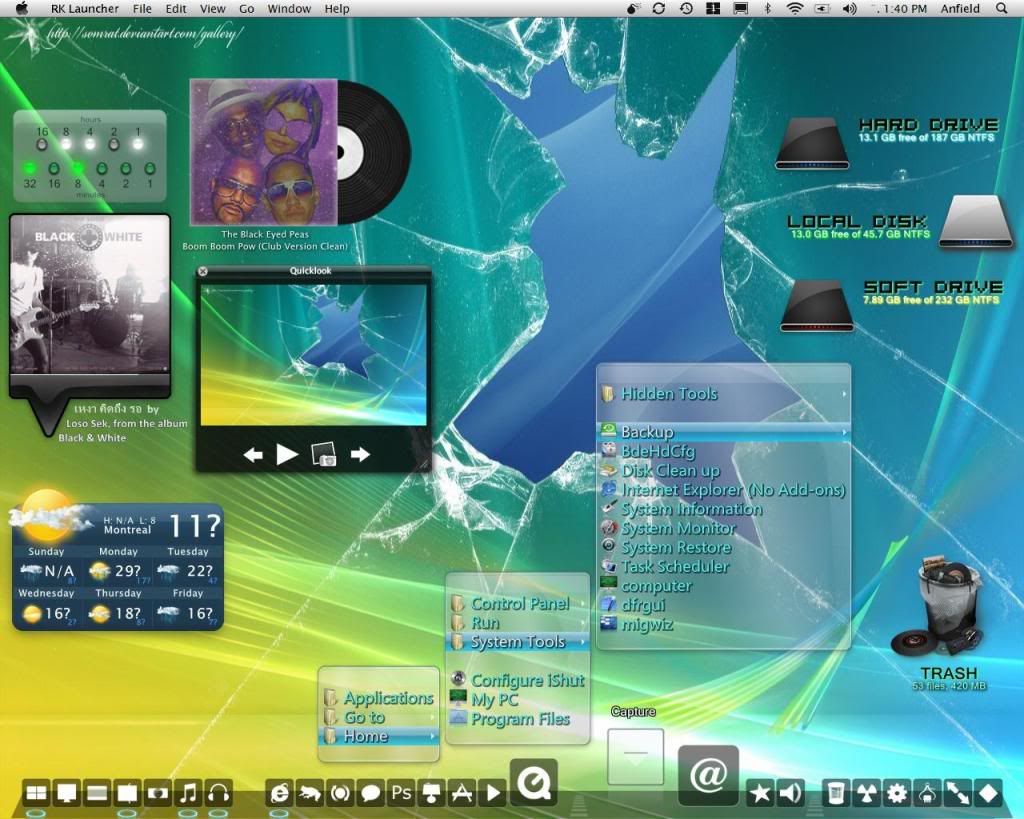1024x819 pixels.
Task: Go to previous item in Quicklook
Action: [253, 455]
